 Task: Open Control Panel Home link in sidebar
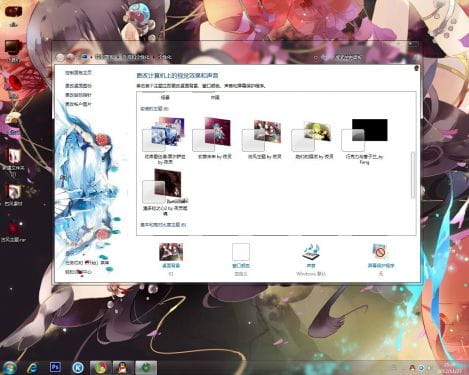click(78, 72)
